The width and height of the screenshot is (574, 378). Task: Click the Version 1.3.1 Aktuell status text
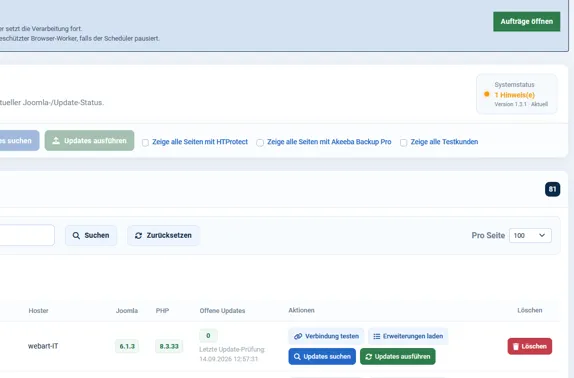click(521, 104)
